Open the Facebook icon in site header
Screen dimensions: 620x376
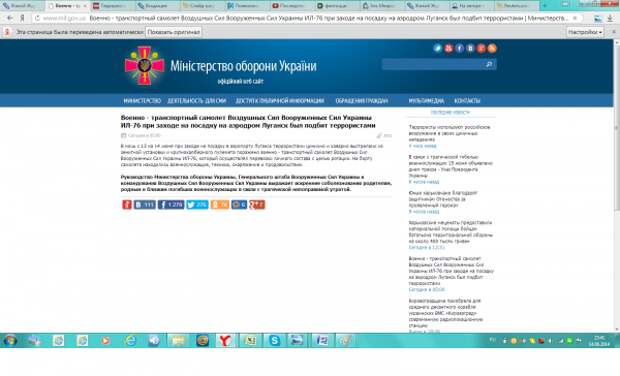click(459, 48)
